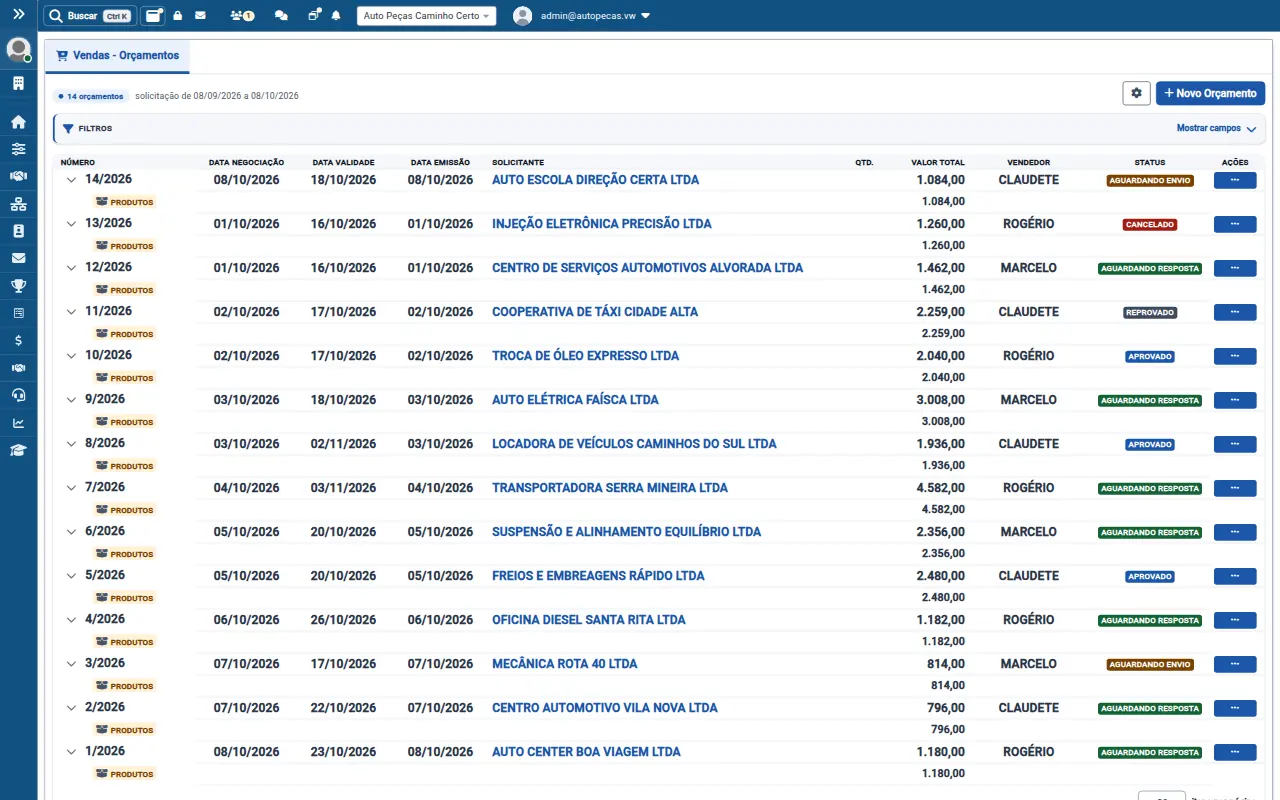The height and width of the screenshot is (800, 1280).
Task: Open the graduation cap icon
Action: click(18, 450)
